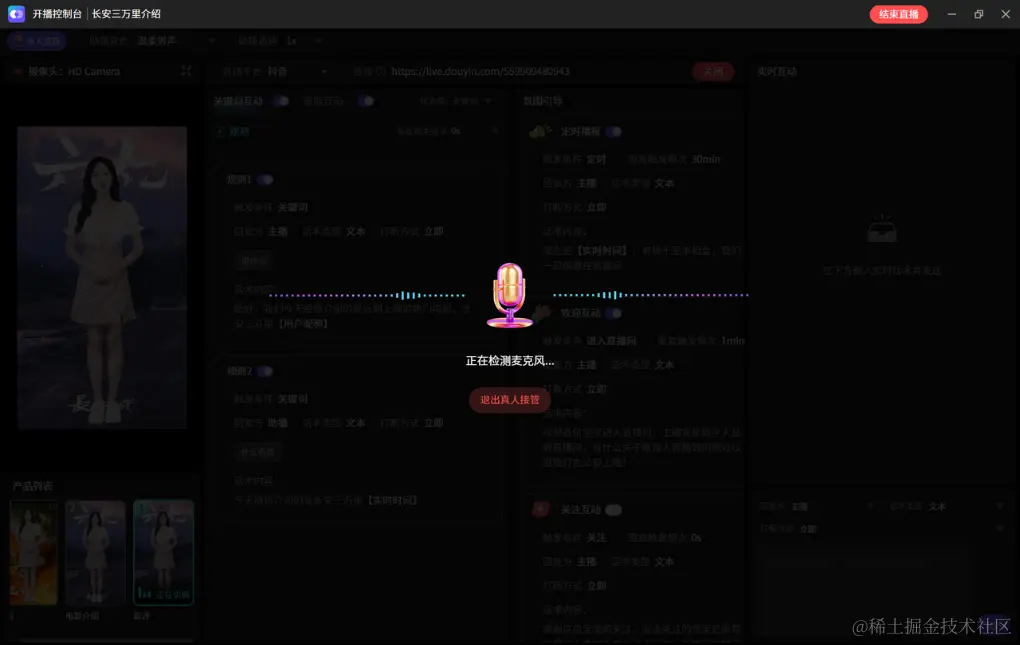Toggle the 规则2 switch

(265, 371)
